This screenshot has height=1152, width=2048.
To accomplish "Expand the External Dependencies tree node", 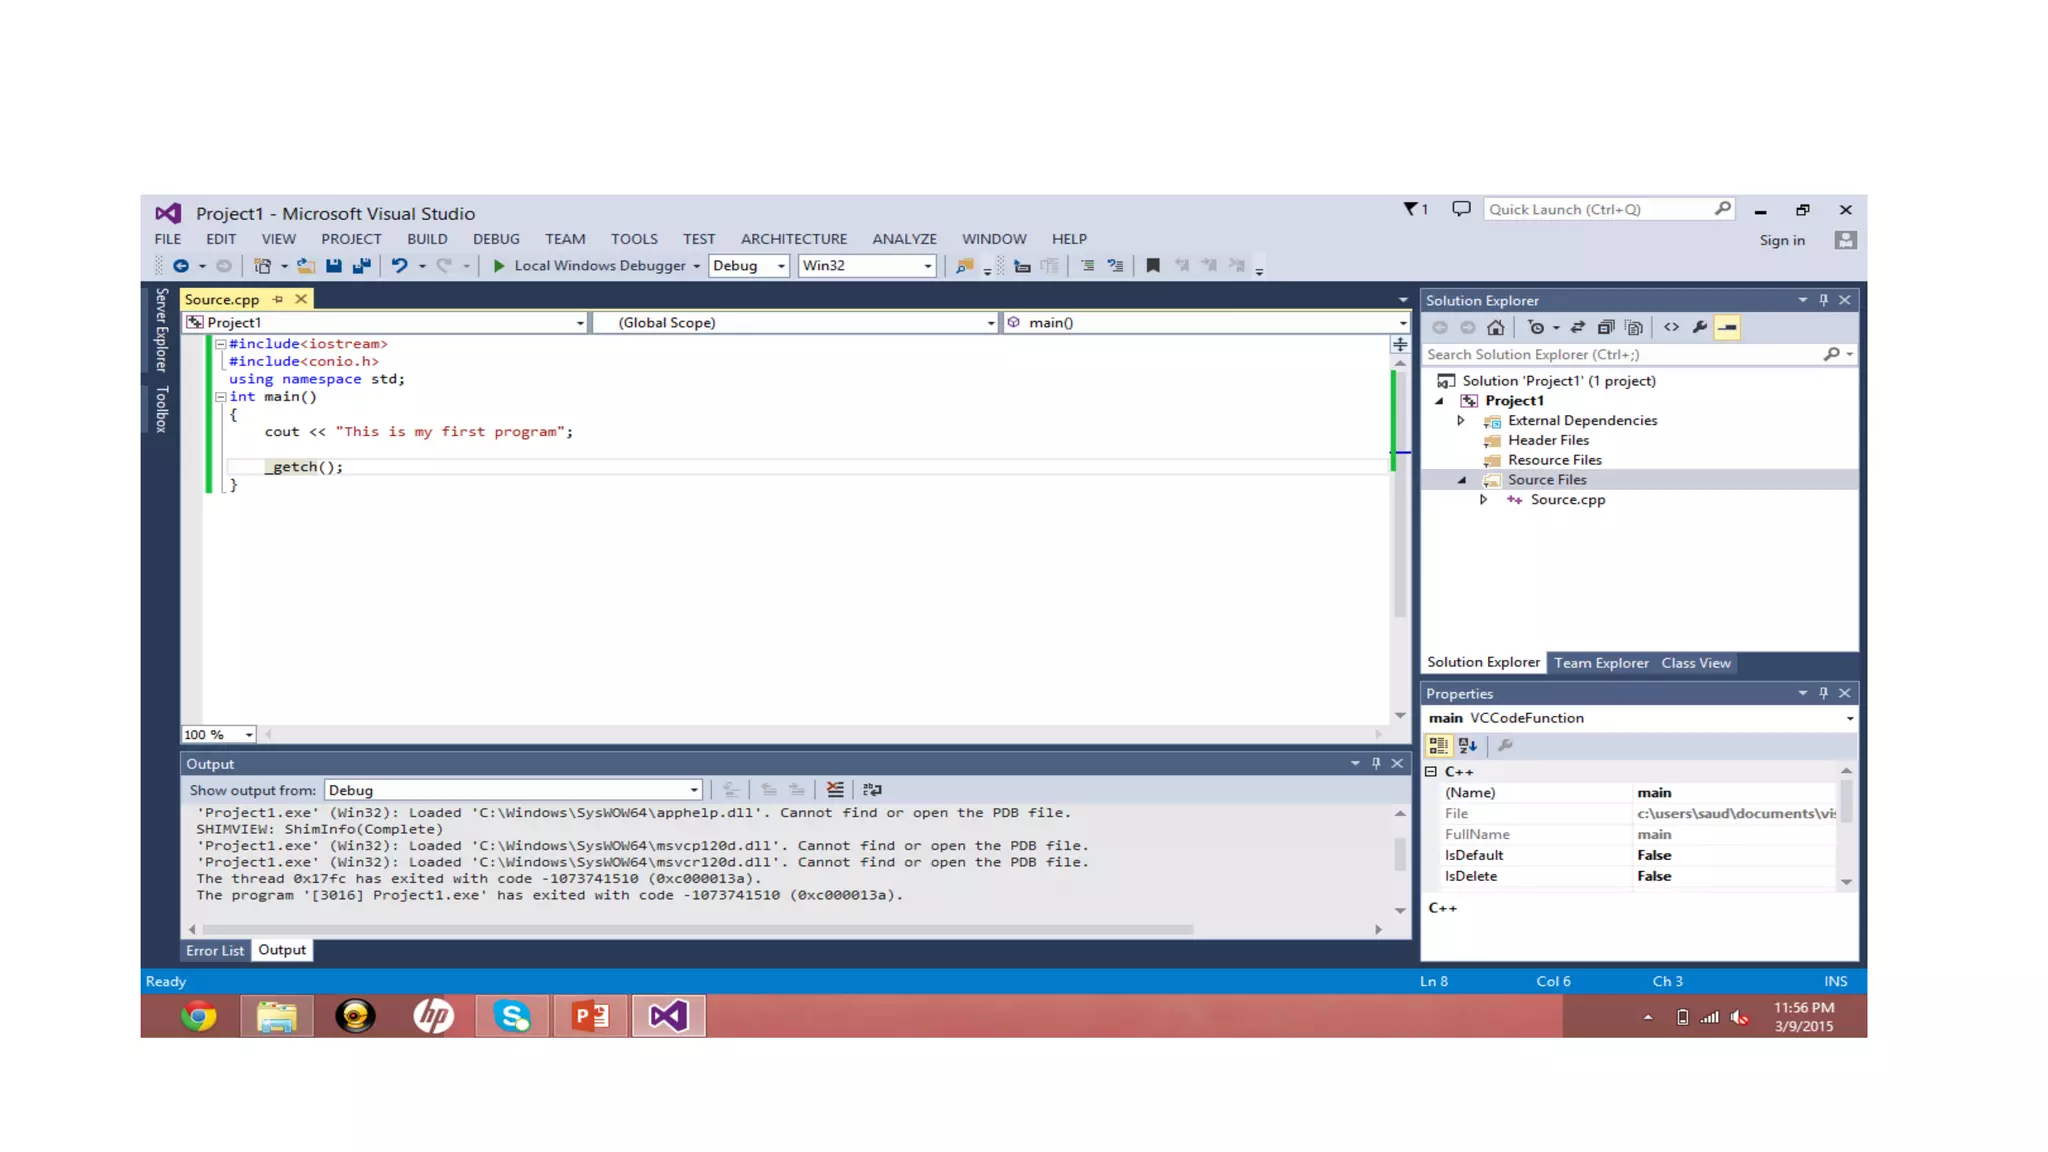I will pyautogui.click(x=1461, y=421).
